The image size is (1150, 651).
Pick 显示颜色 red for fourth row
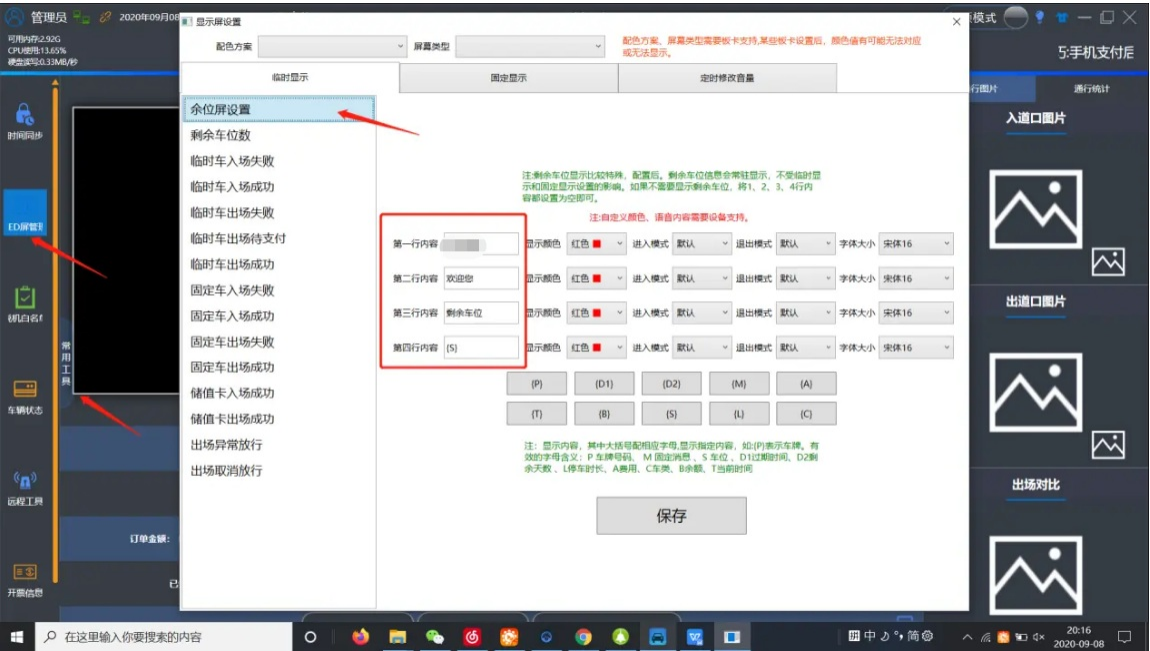(596, 347)
